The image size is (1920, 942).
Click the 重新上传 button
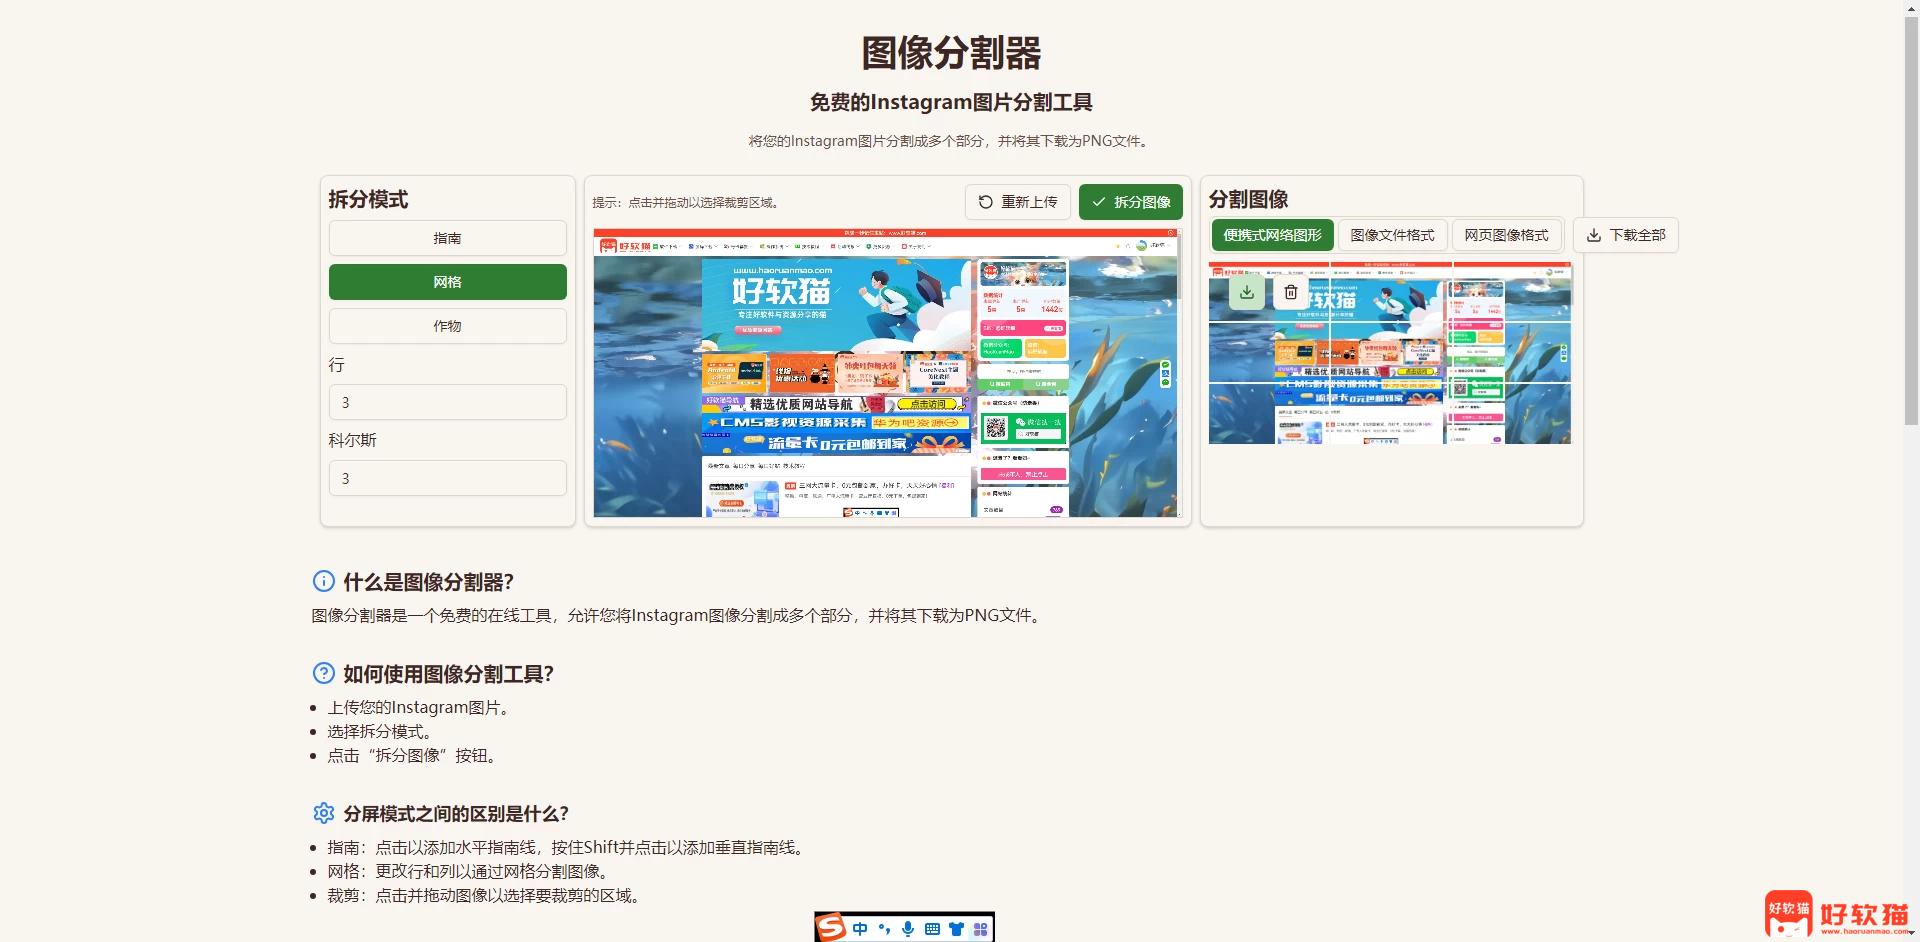tap(1018, 202)
